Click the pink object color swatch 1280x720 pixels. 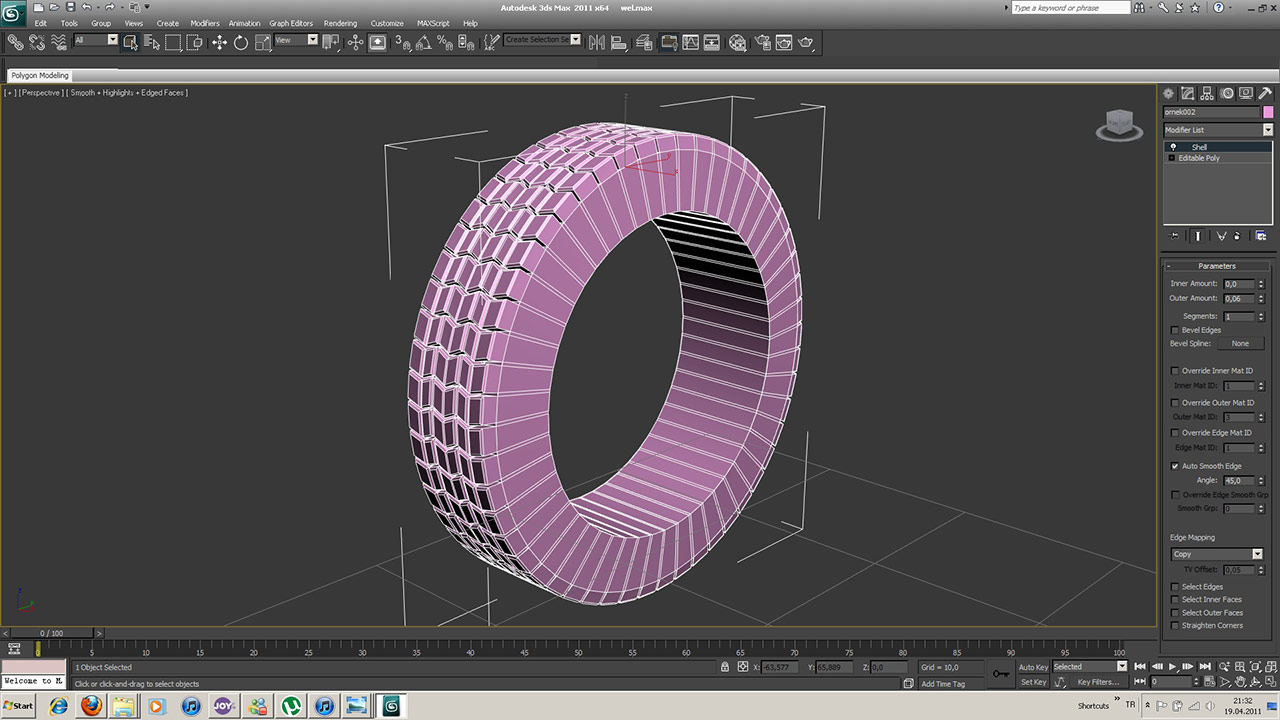click(x=1268, y=112)
